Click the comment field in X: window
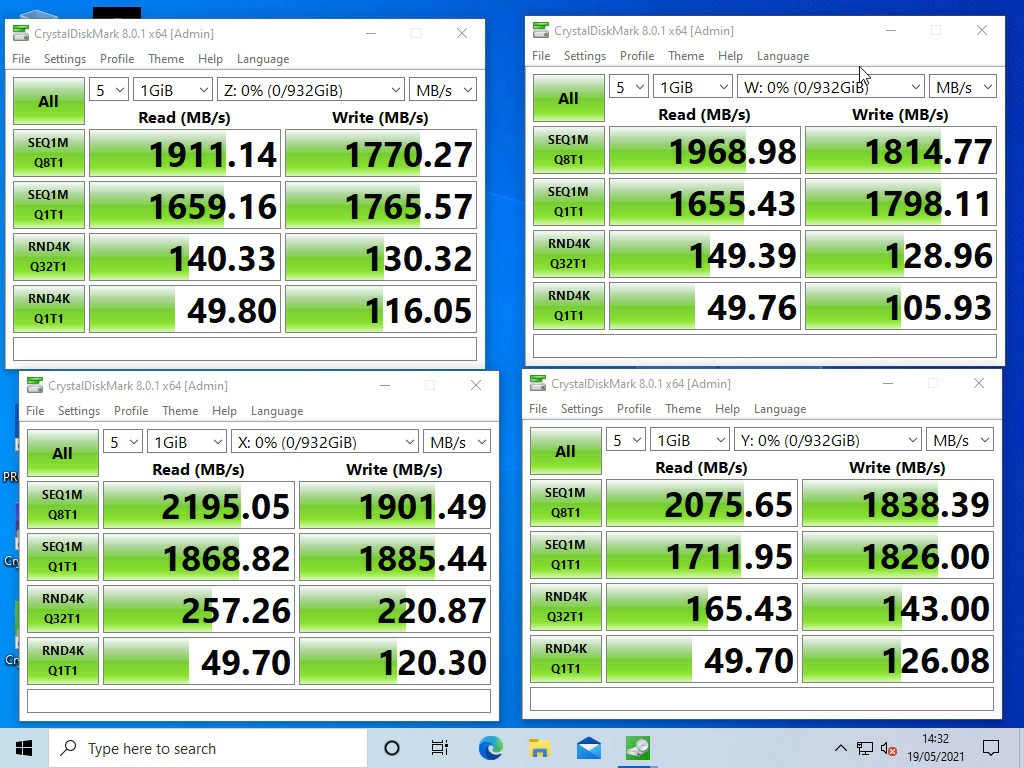 pyautogui.click(x=259, y=701)
